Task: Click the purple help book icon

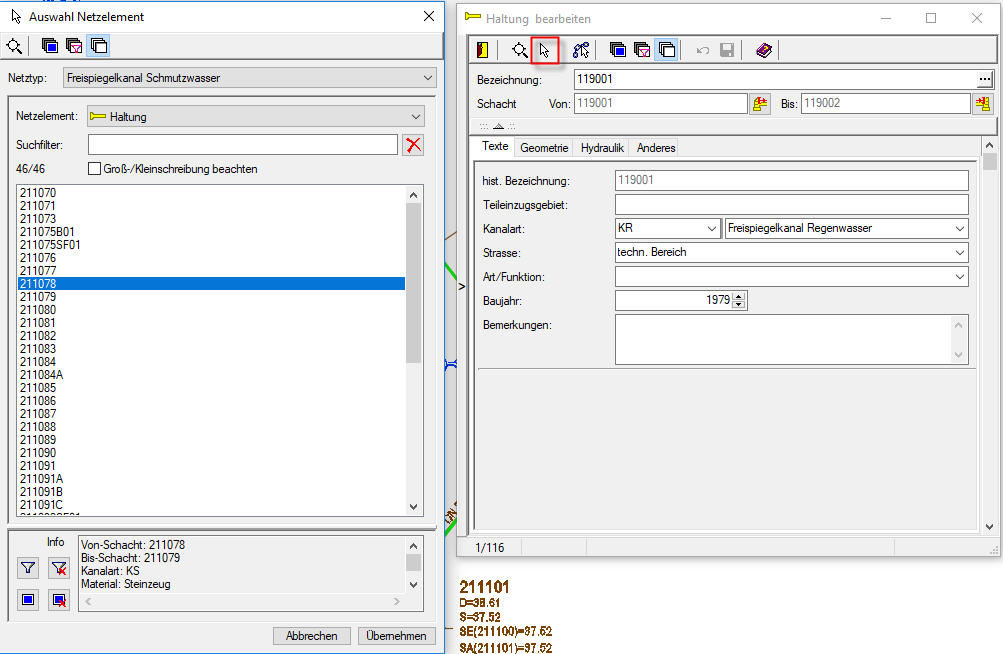Action: click(x=764, y=50)
